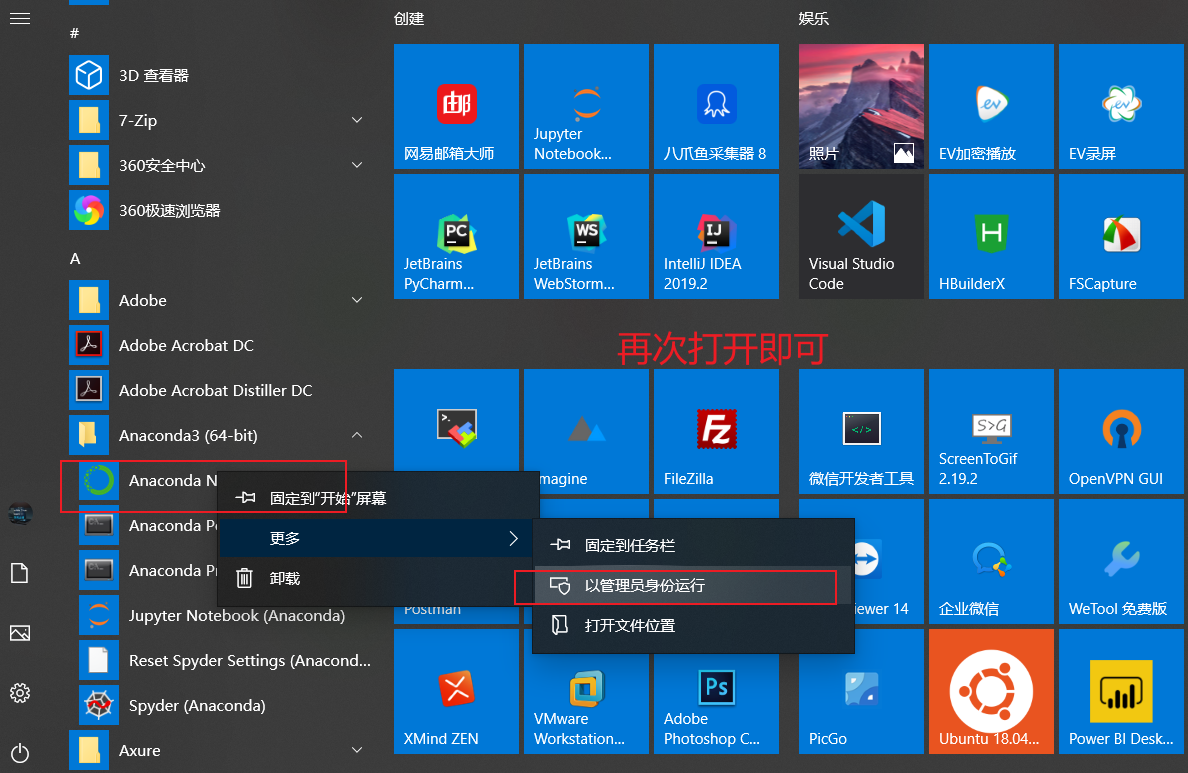This screenshot has width=1188, height=773.
Task: Open the XMind ZEN tile
Action: click(456, 691)
